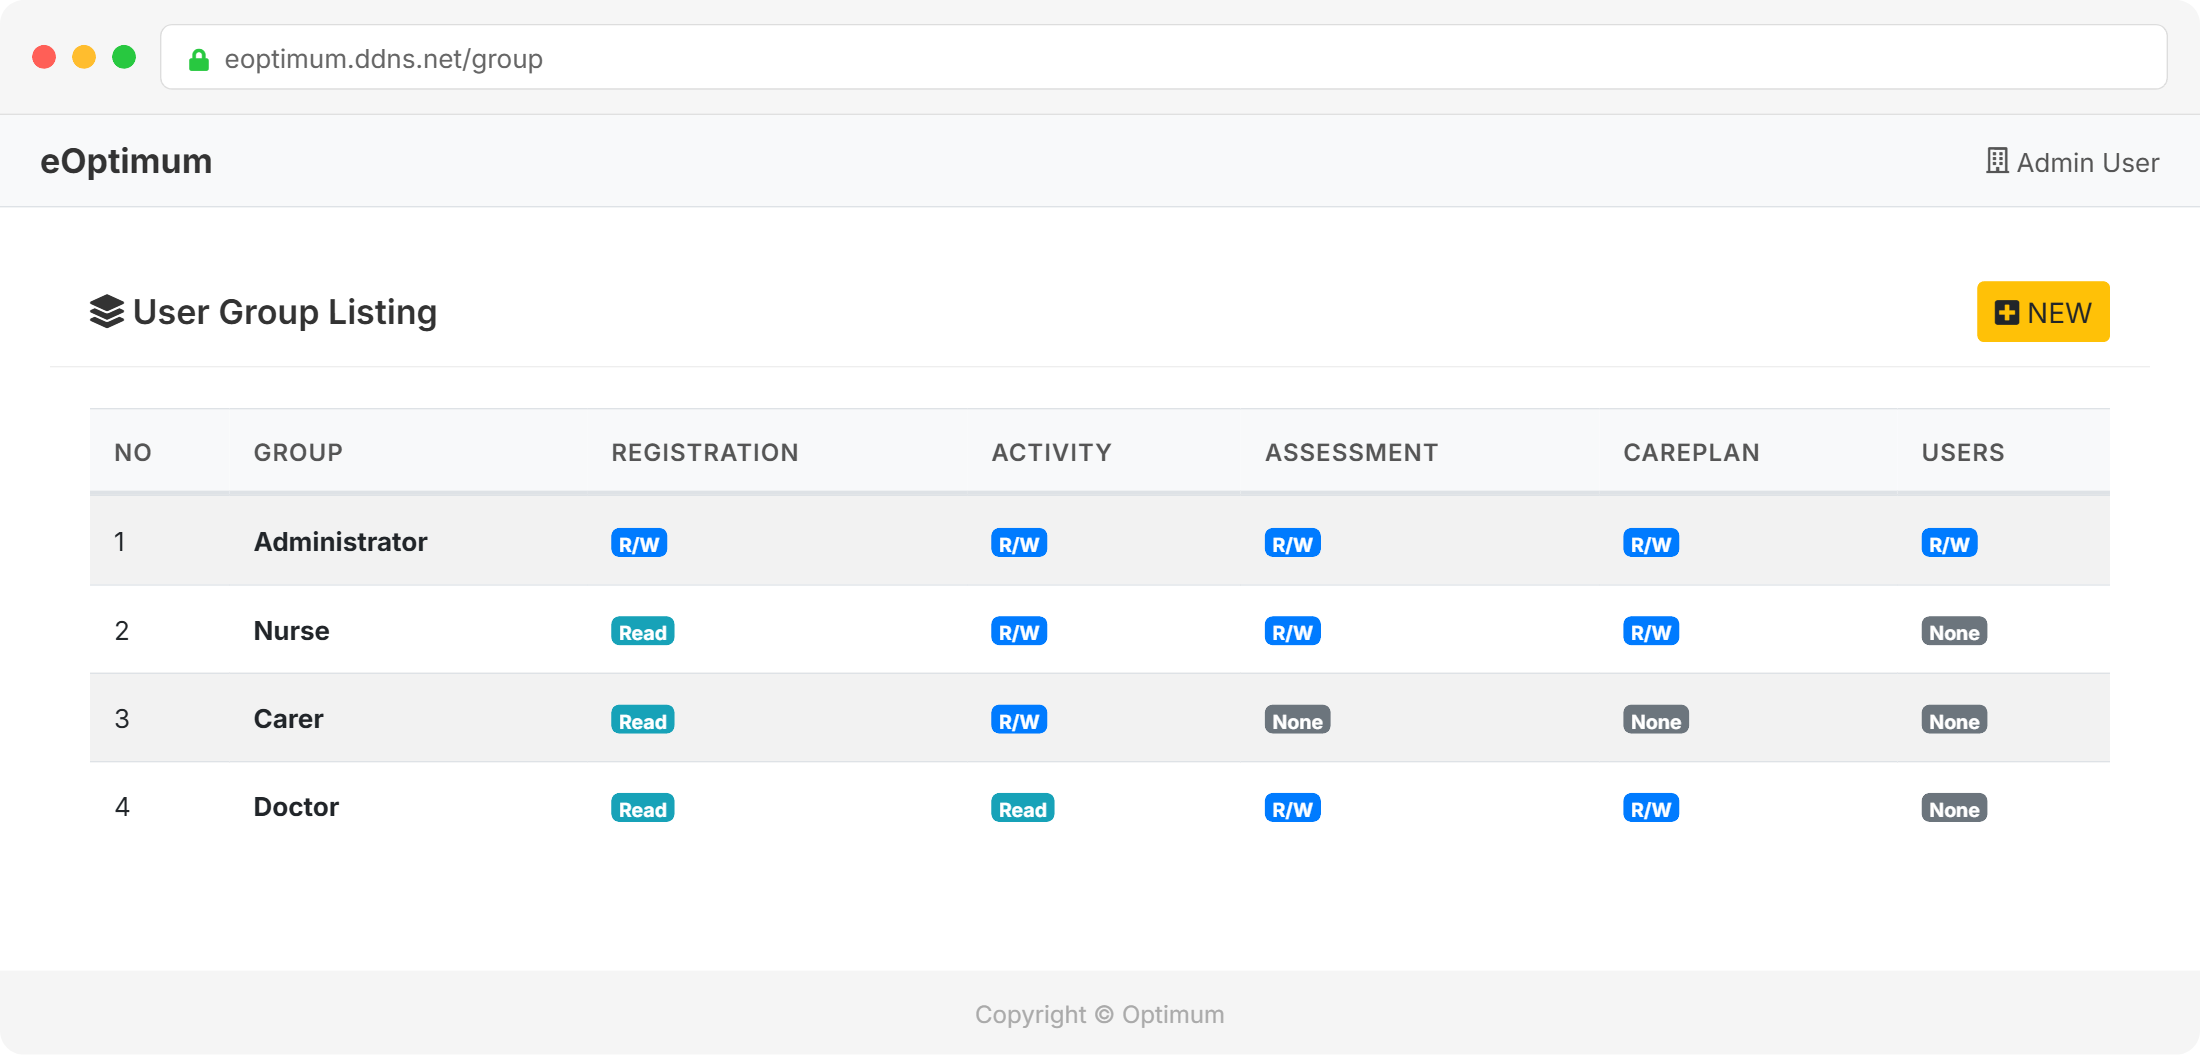Select the Administrator group name

(340, 542)
